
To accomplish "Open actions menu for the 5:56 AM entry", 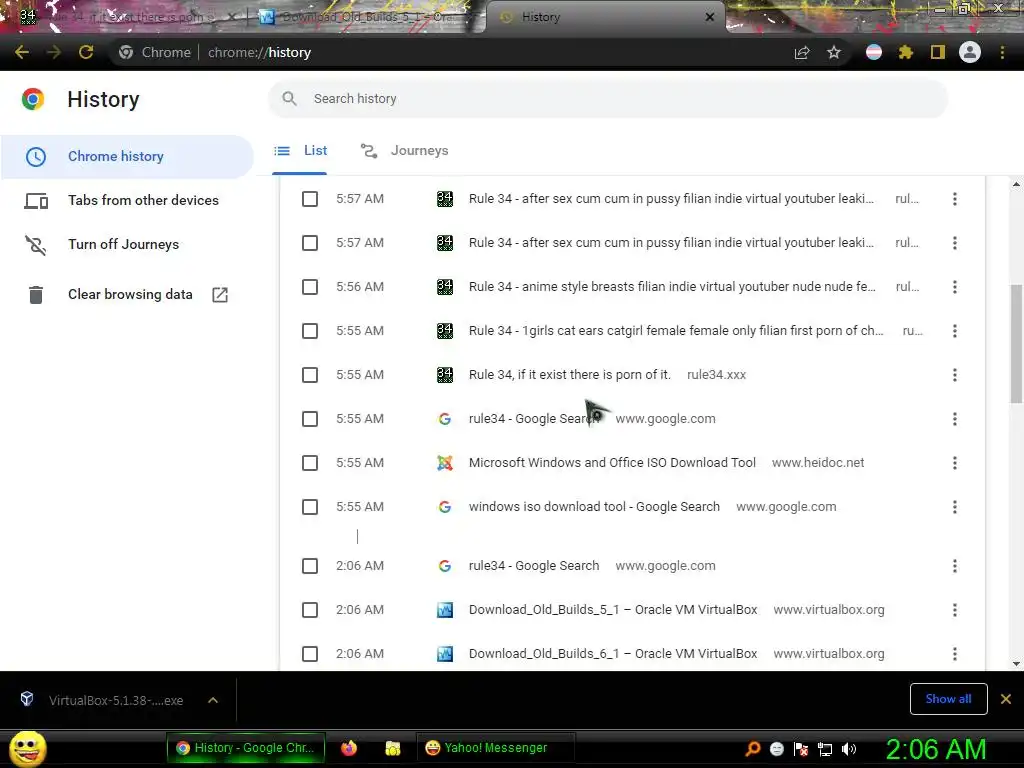I will (955, 287).
